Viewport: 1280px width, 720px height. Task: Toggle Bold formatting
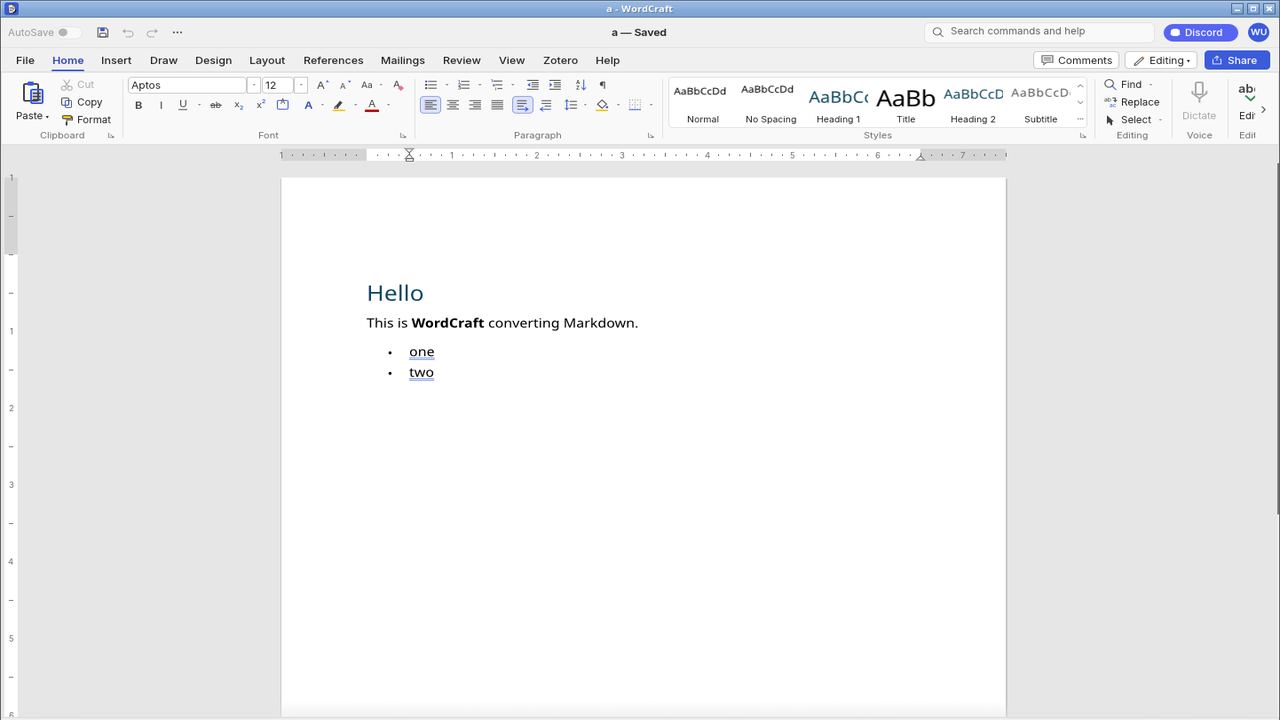point(138,105)
